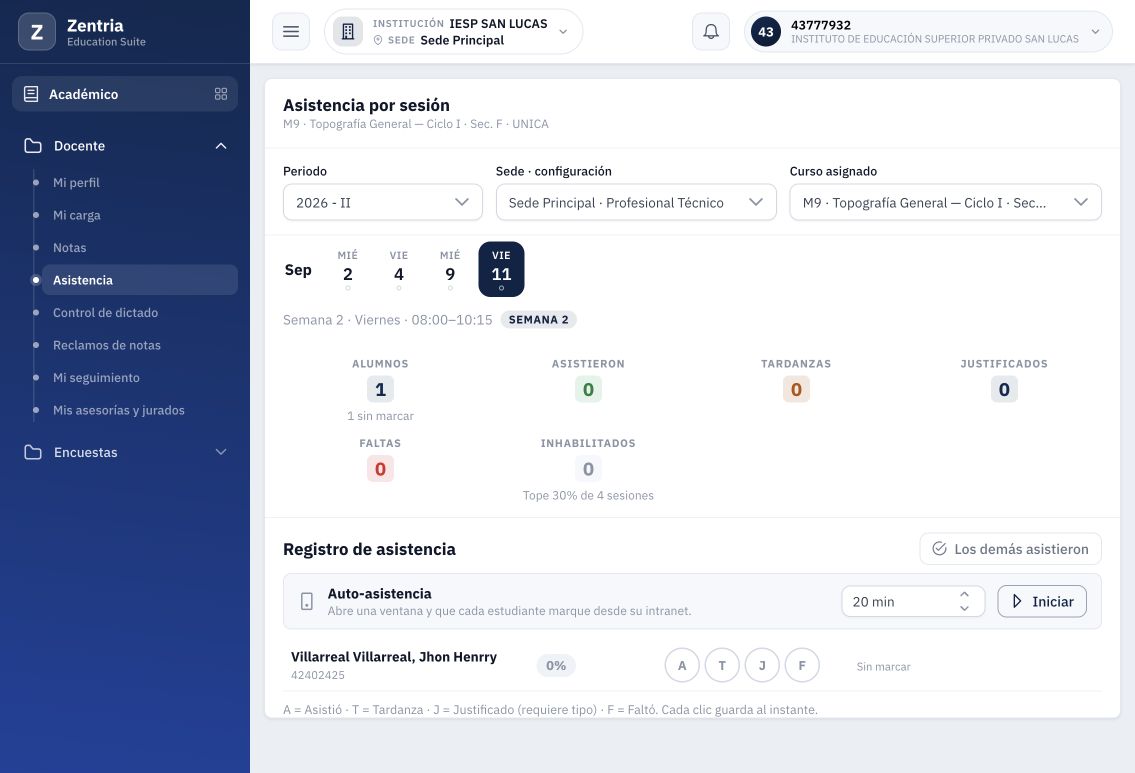Open Reclamos de notas page
The height and width of the screenshot is (773, 1135).
click(106, 345)
